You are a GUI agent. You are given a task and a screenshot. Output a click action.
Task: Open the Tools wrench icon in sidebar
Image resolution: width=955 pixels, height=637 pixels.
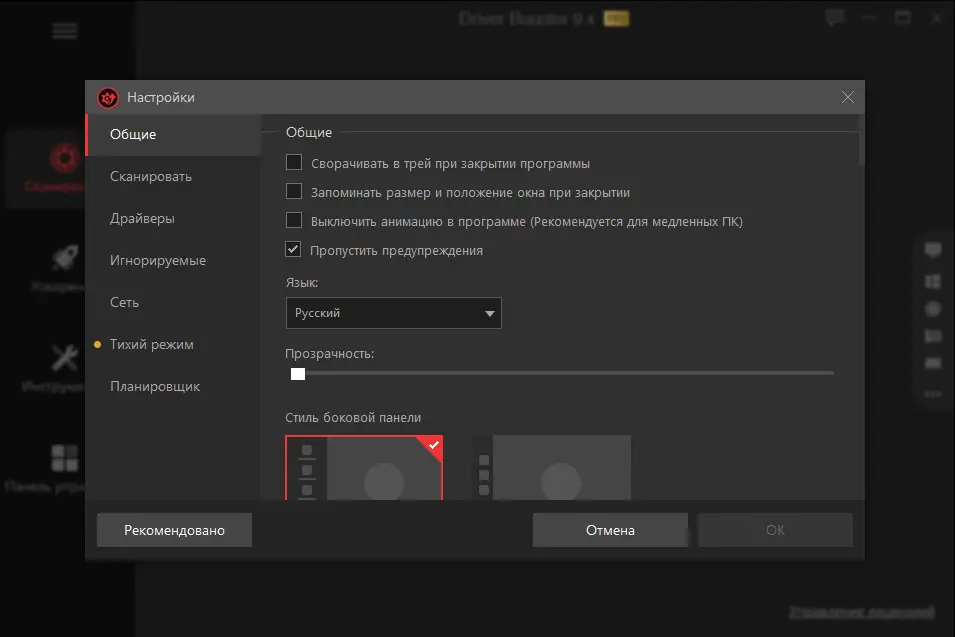coord(65,357)
